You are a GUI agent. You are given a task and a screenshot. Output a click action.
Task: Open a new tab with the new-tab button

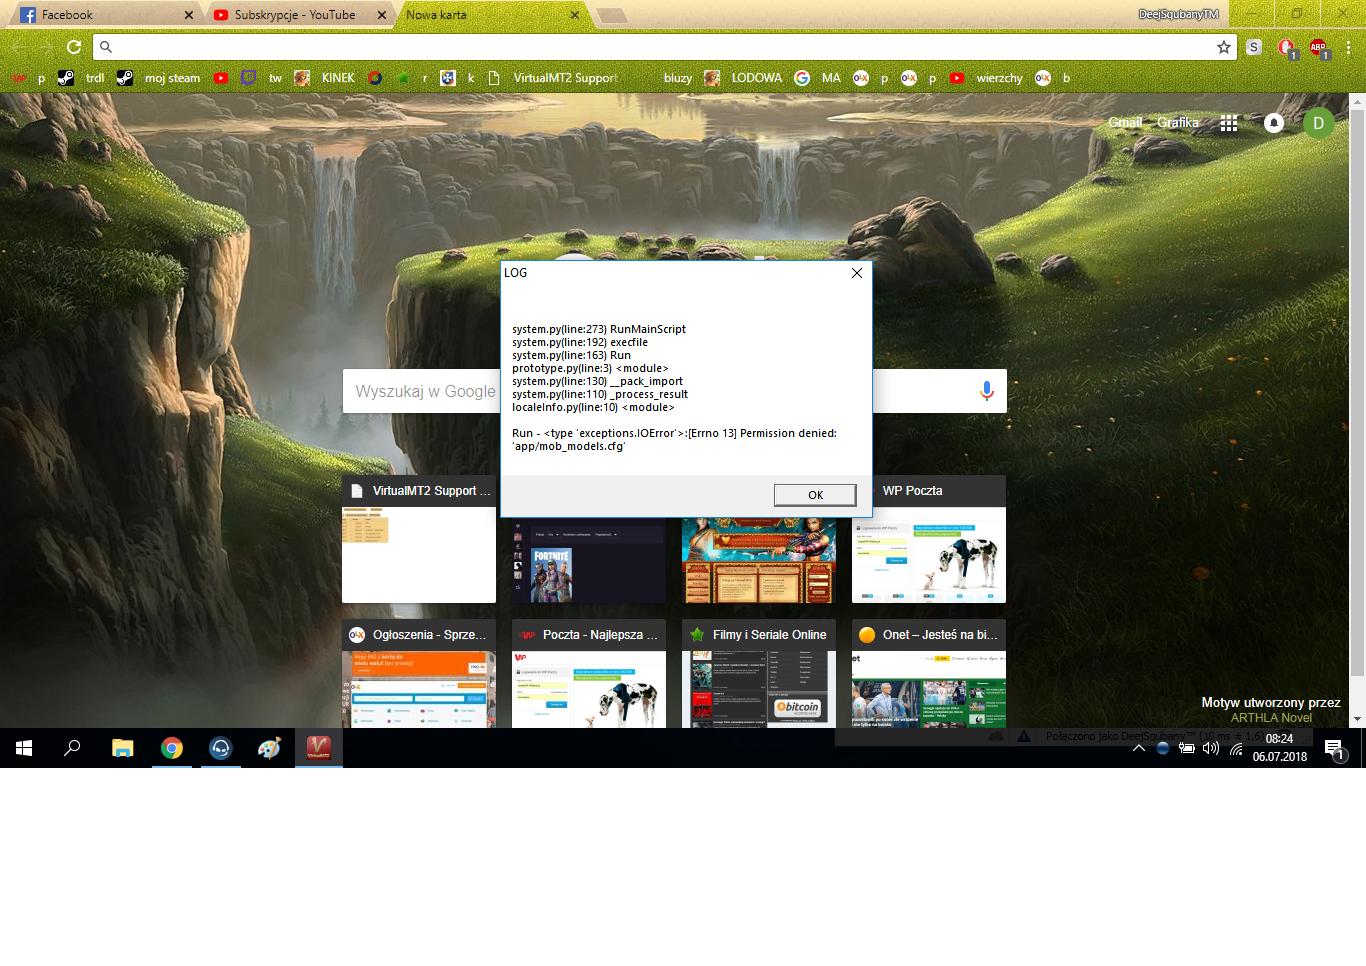coord(612,15)
